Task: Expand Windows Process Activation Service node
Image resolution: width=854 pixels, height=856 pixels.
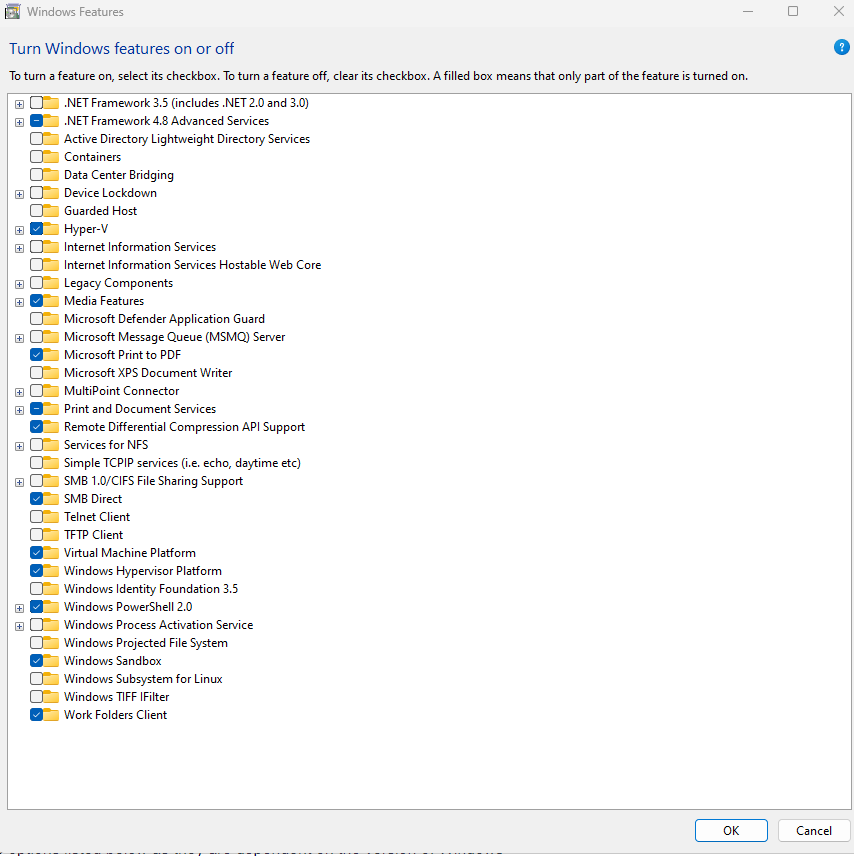Action: 19,626
